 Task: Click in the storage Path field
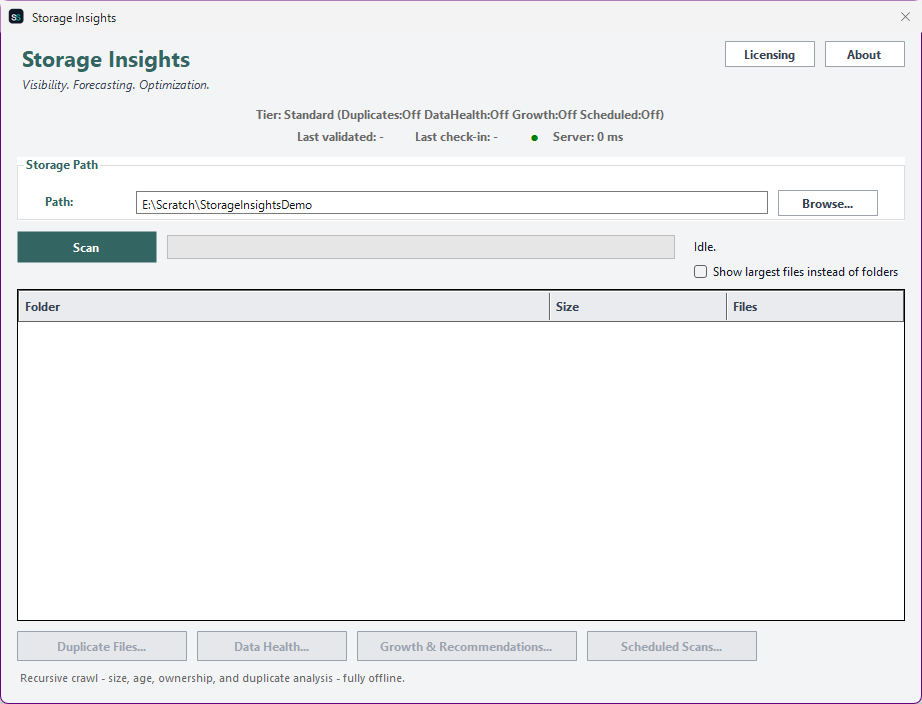click(x=452, y=203)
